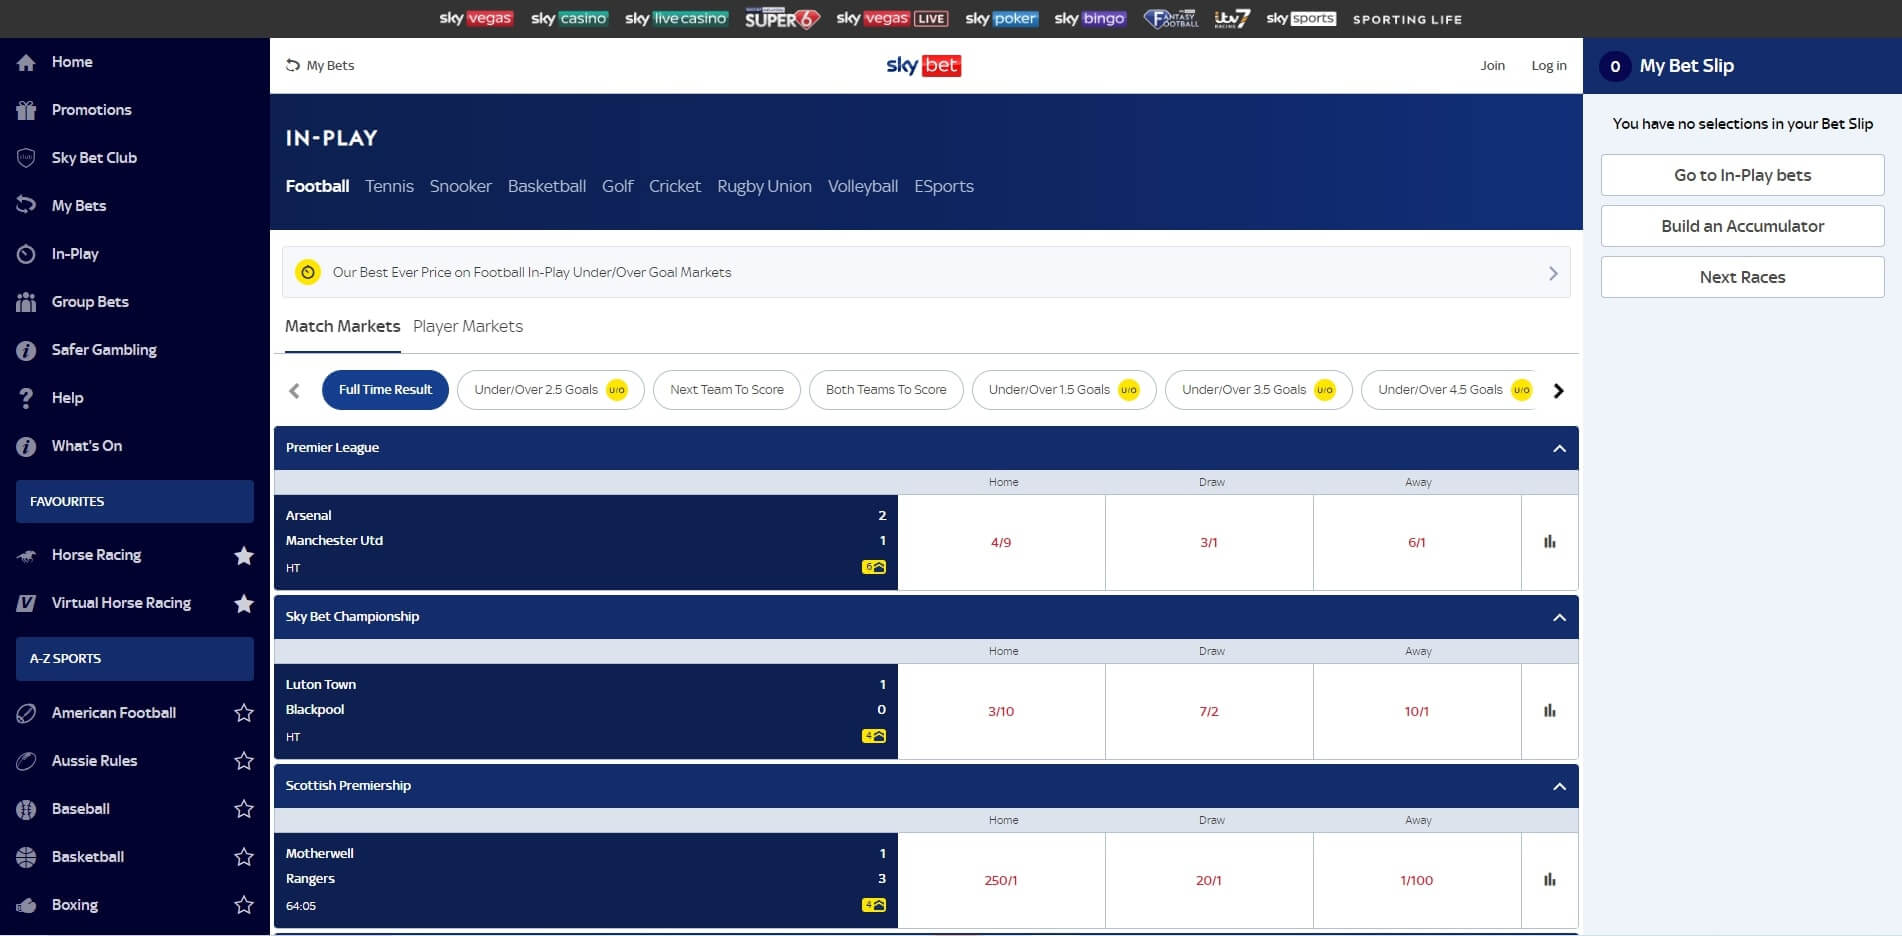Click the In-Play clock icon

26,254
